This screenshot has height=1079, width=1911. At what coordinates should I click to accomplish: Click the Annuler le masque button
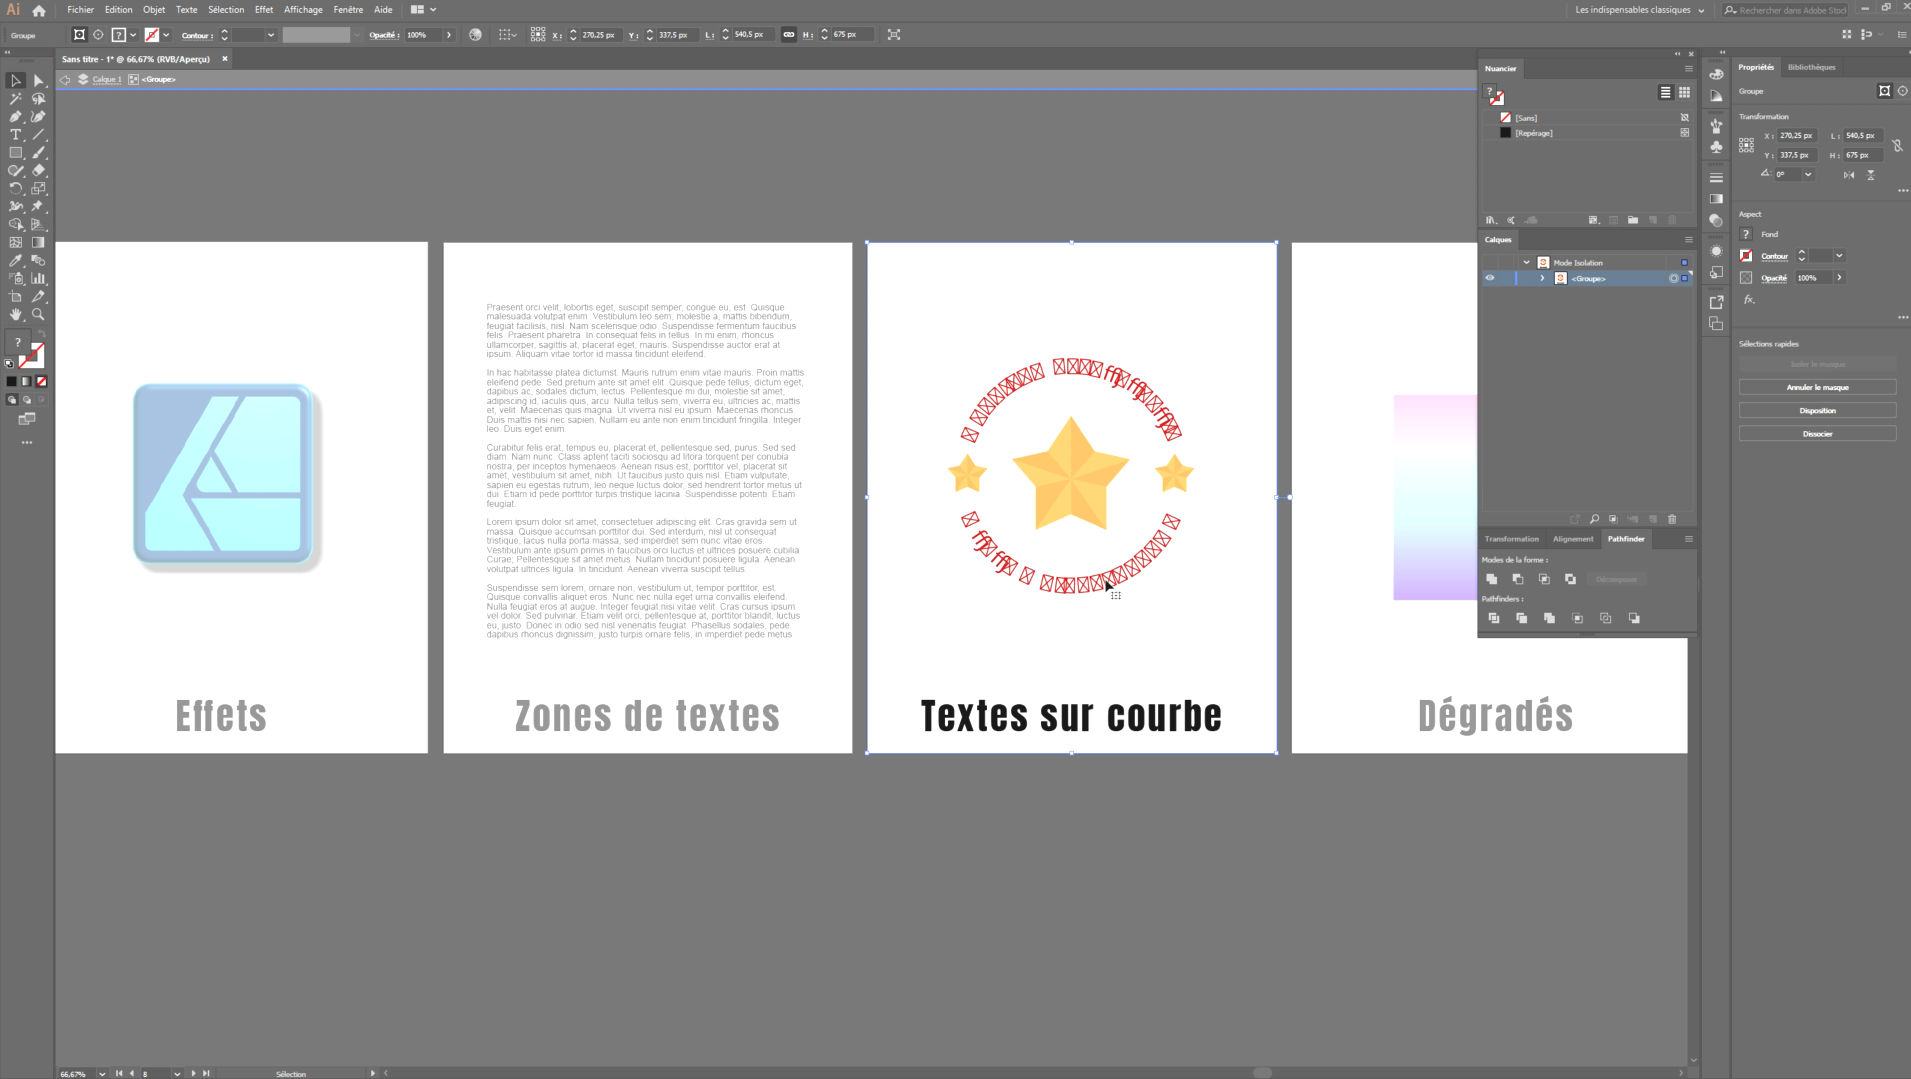(x=1817, y=387)
